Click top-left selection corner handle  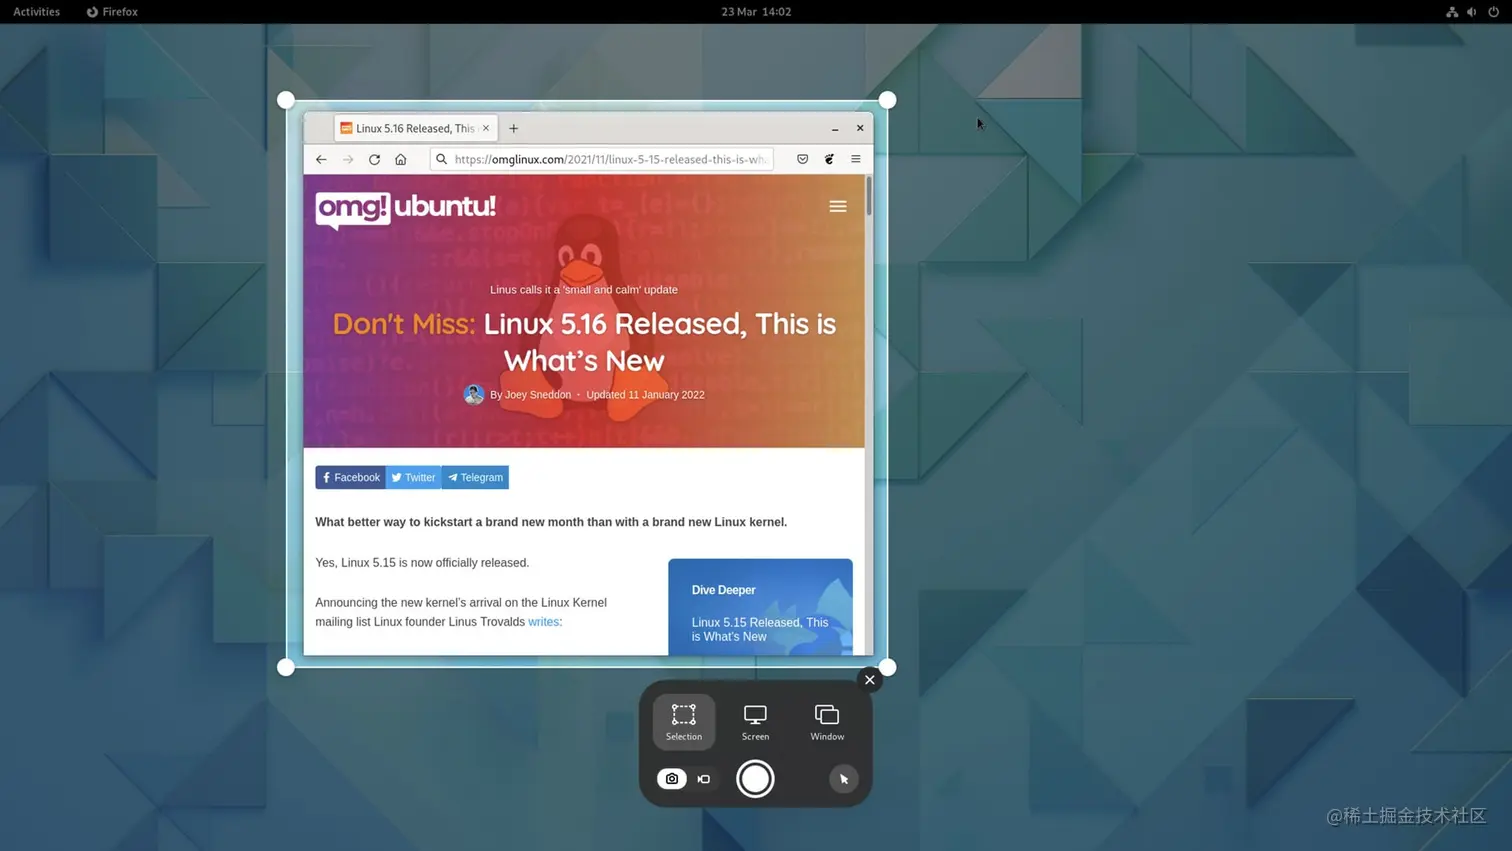[x=286, y=100]
